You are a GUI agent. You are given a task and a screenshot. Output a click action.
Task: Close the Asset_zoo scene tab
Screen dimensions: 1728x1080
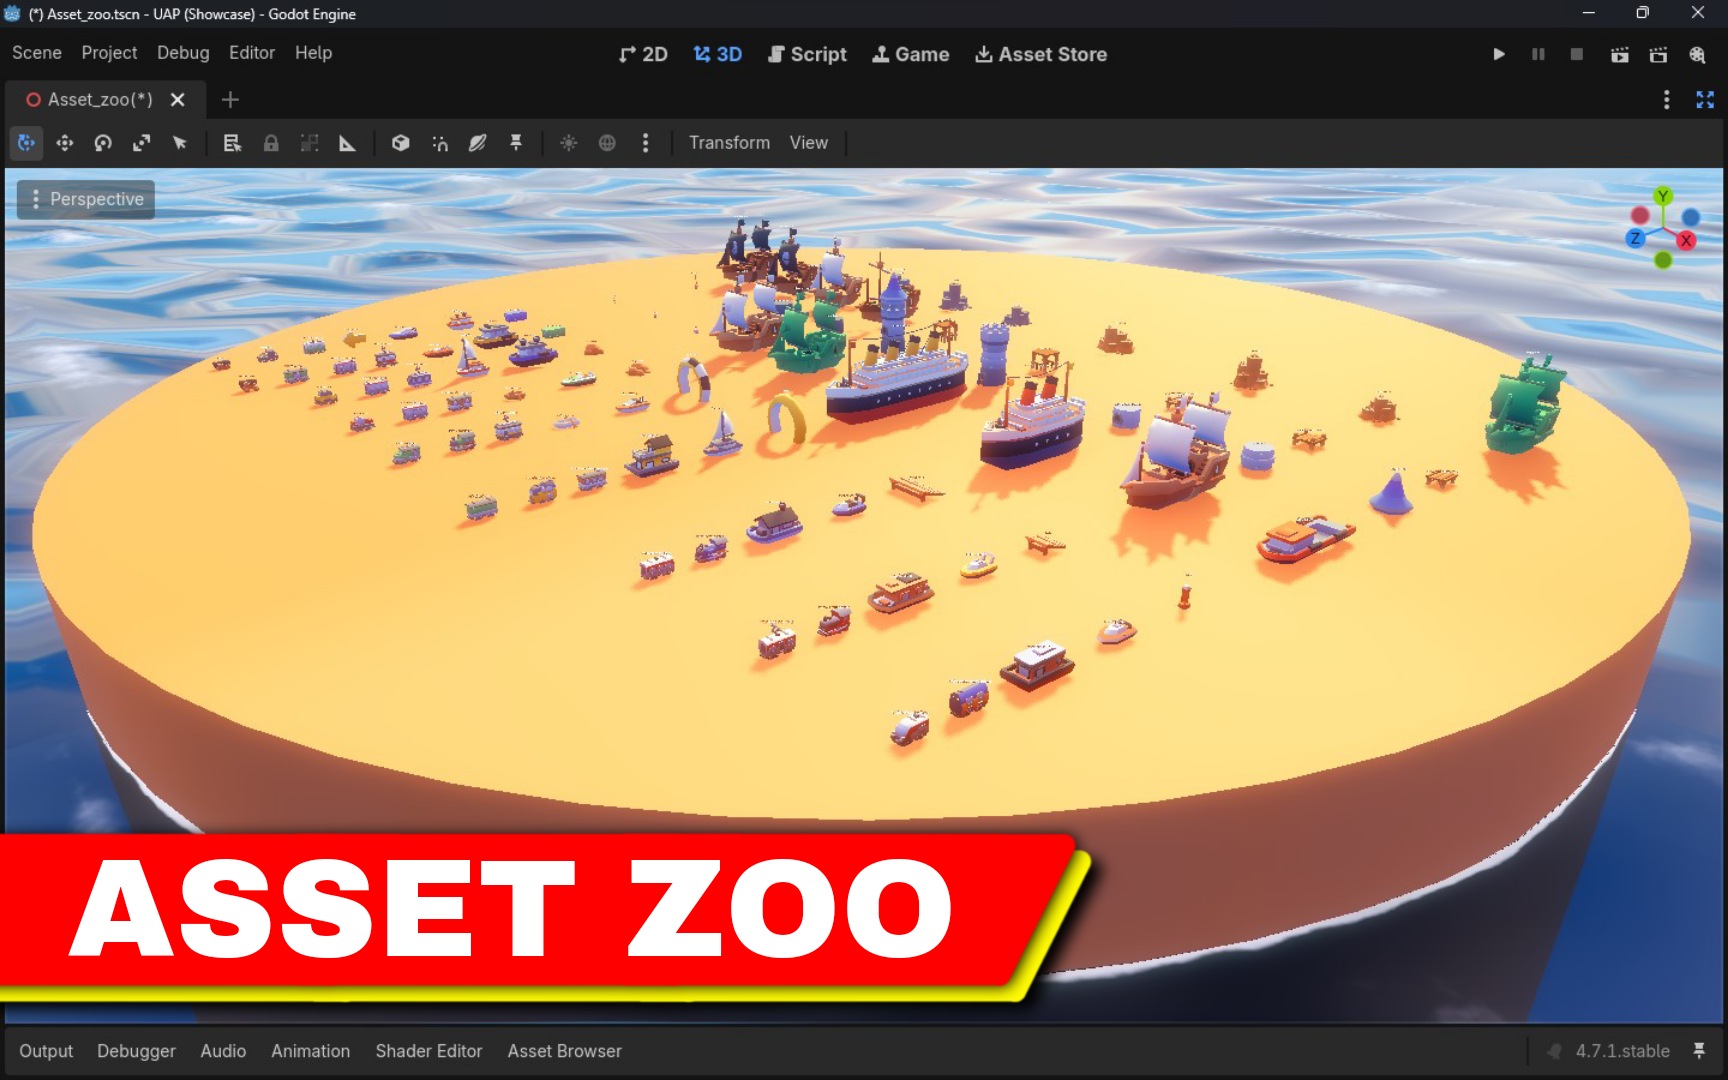(x=178, y=100)
